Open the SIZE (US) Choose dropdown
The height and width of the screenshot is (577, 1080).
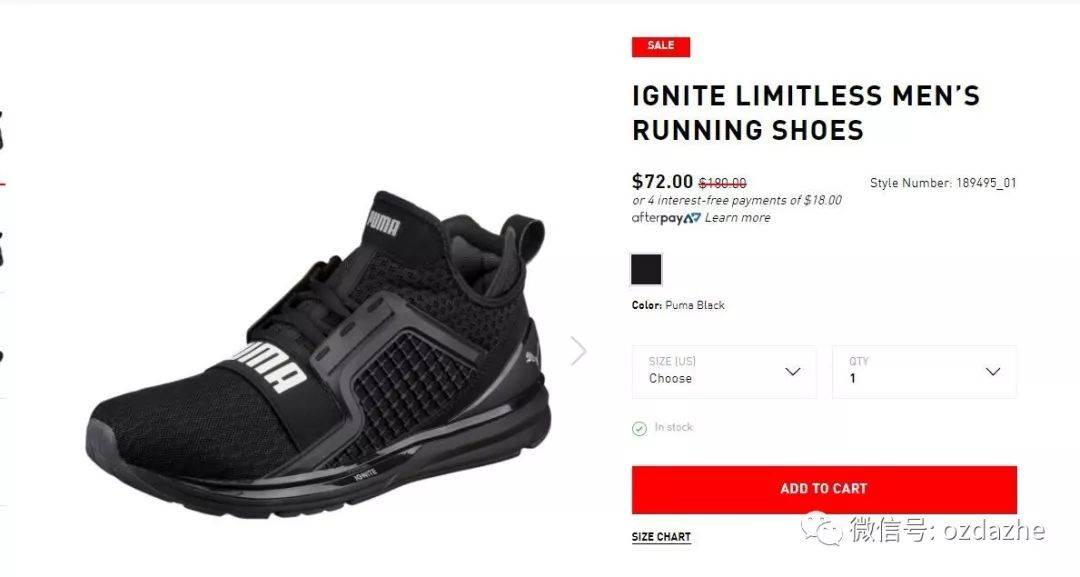724,372
